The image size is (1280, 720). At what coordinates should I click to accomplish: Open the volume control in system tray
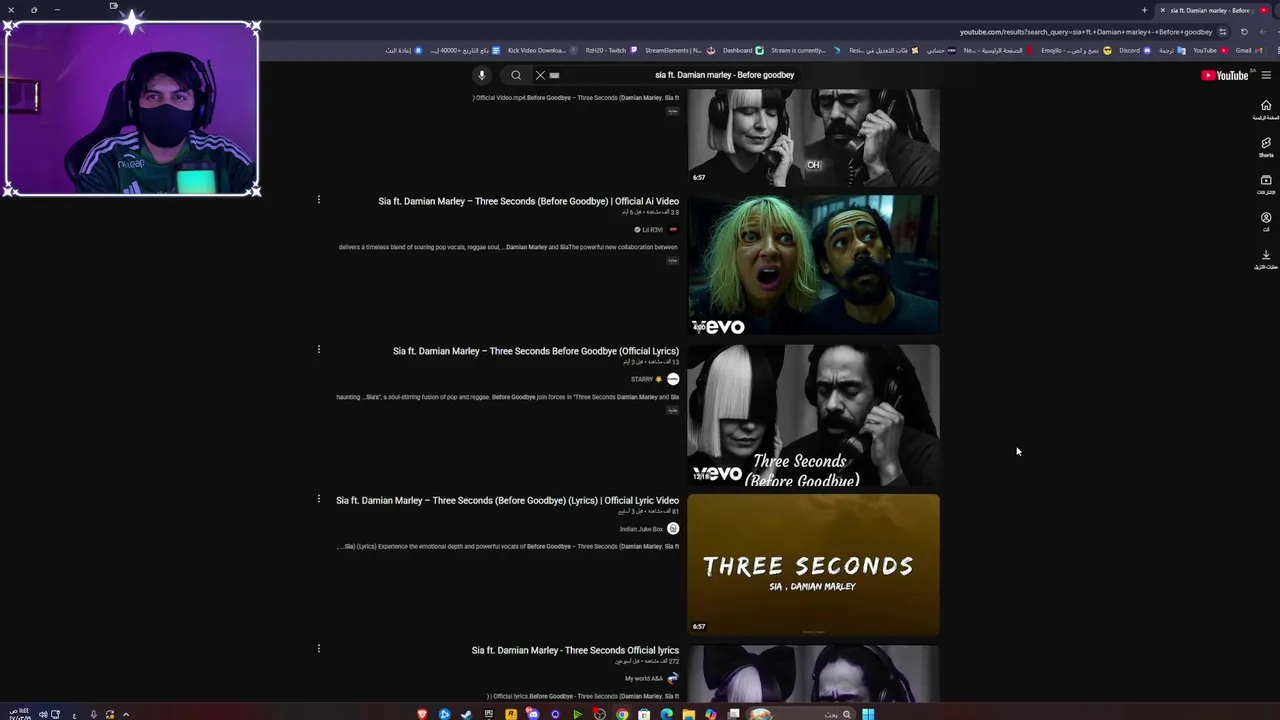(42, 714)
